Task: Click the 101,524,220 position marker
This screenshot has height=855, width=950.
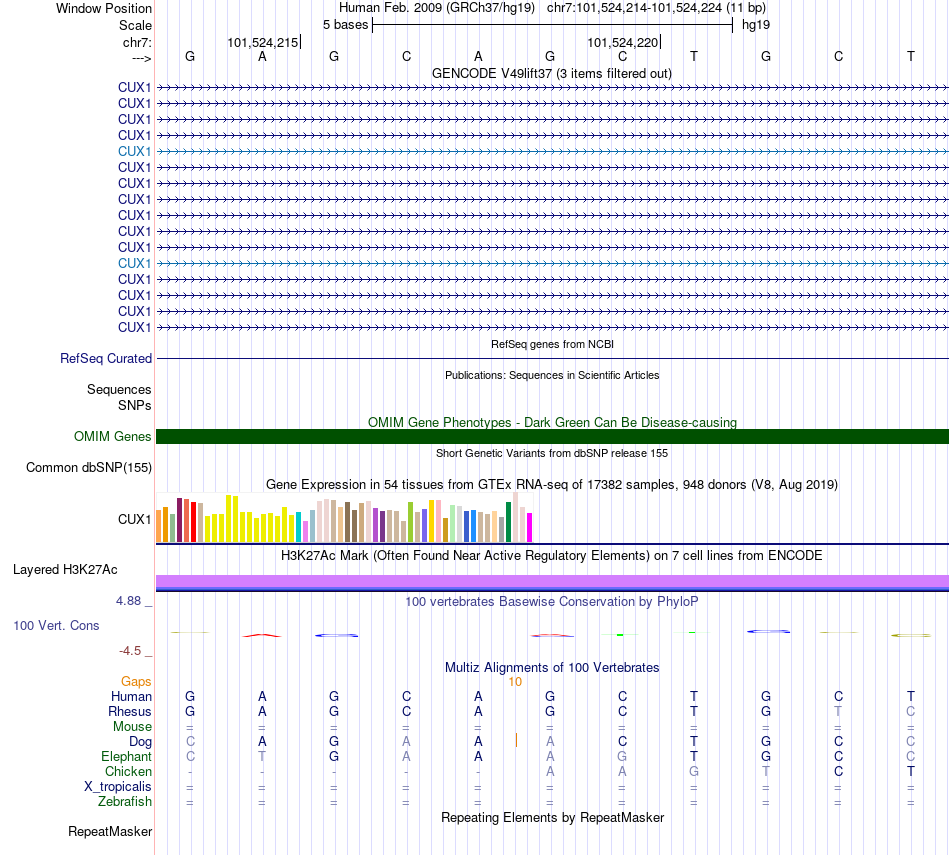Action: click(x=623, y=42)
